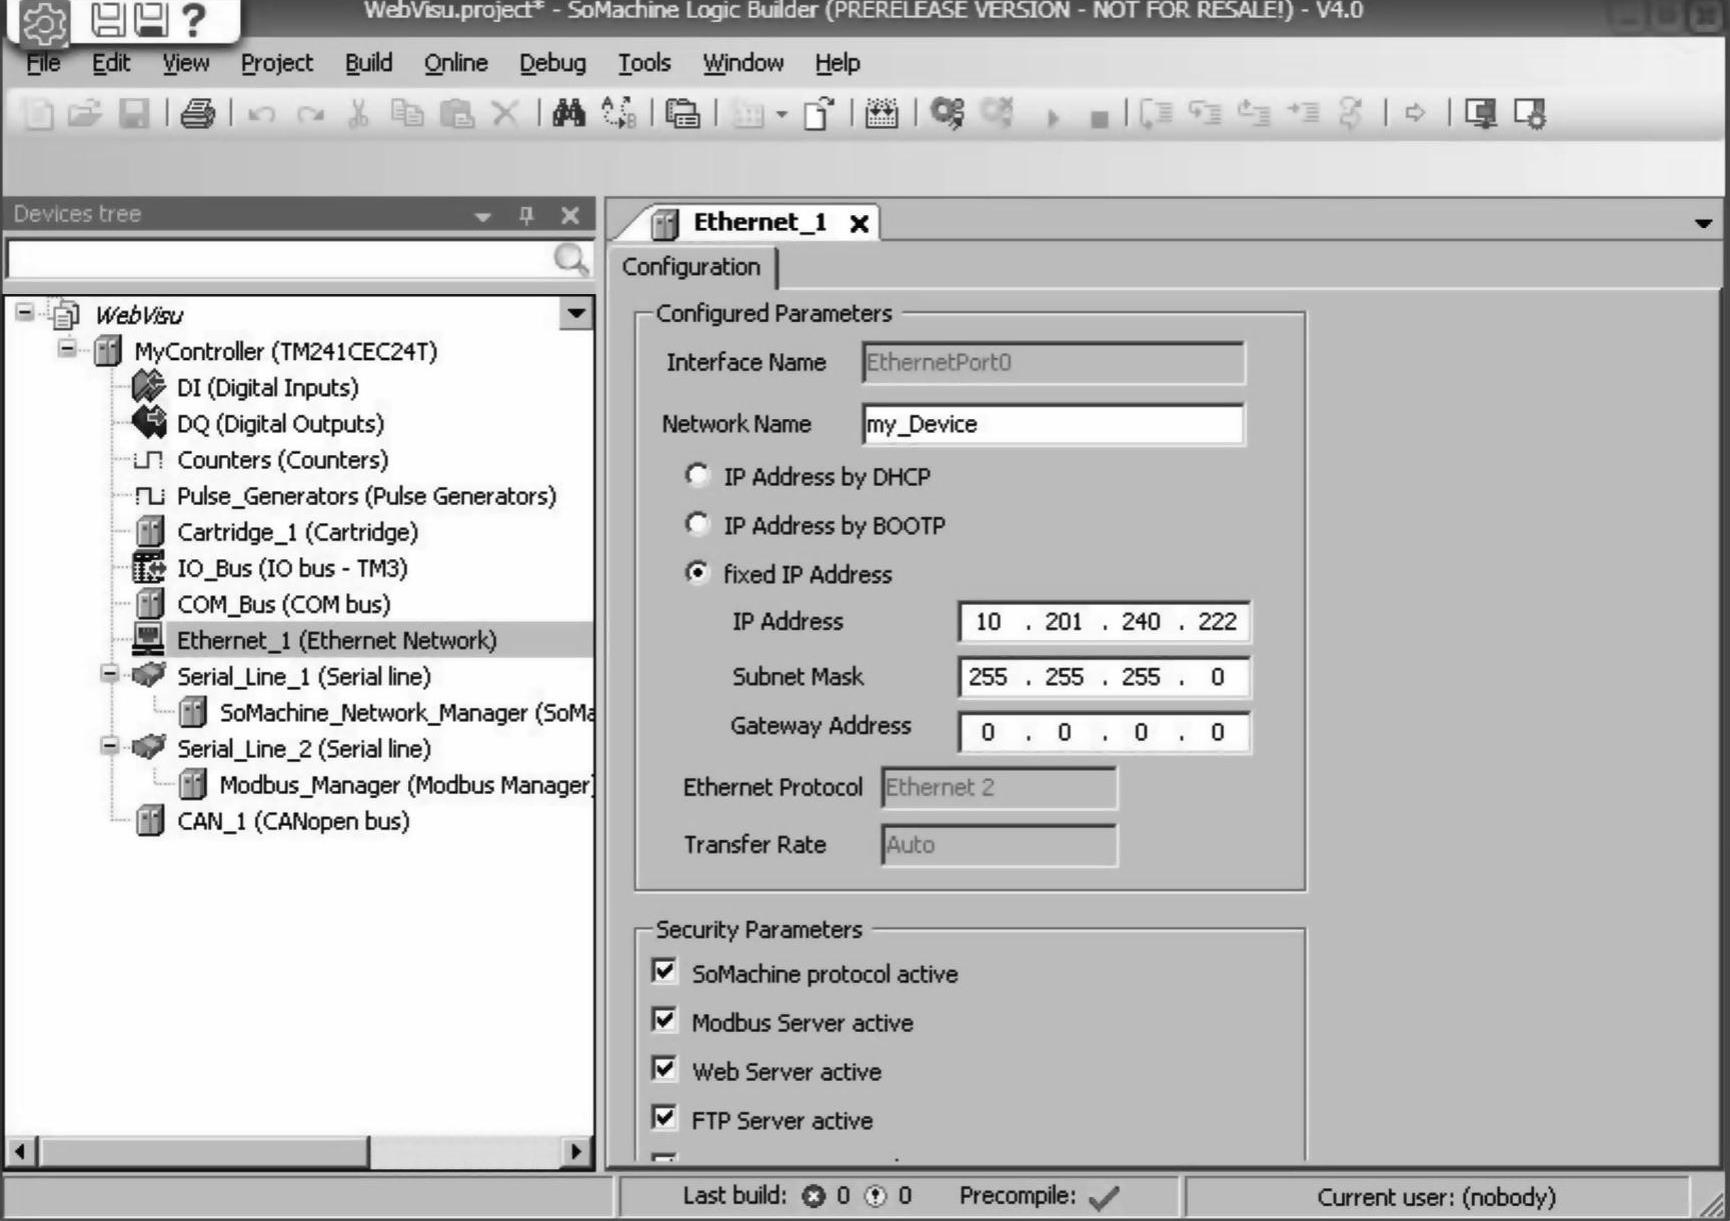Viewport: 1730px width, 1221px height.
Task: Click the Build calendar-like toolbar icon
Action: pyautogui.click(x=881, y=114)
